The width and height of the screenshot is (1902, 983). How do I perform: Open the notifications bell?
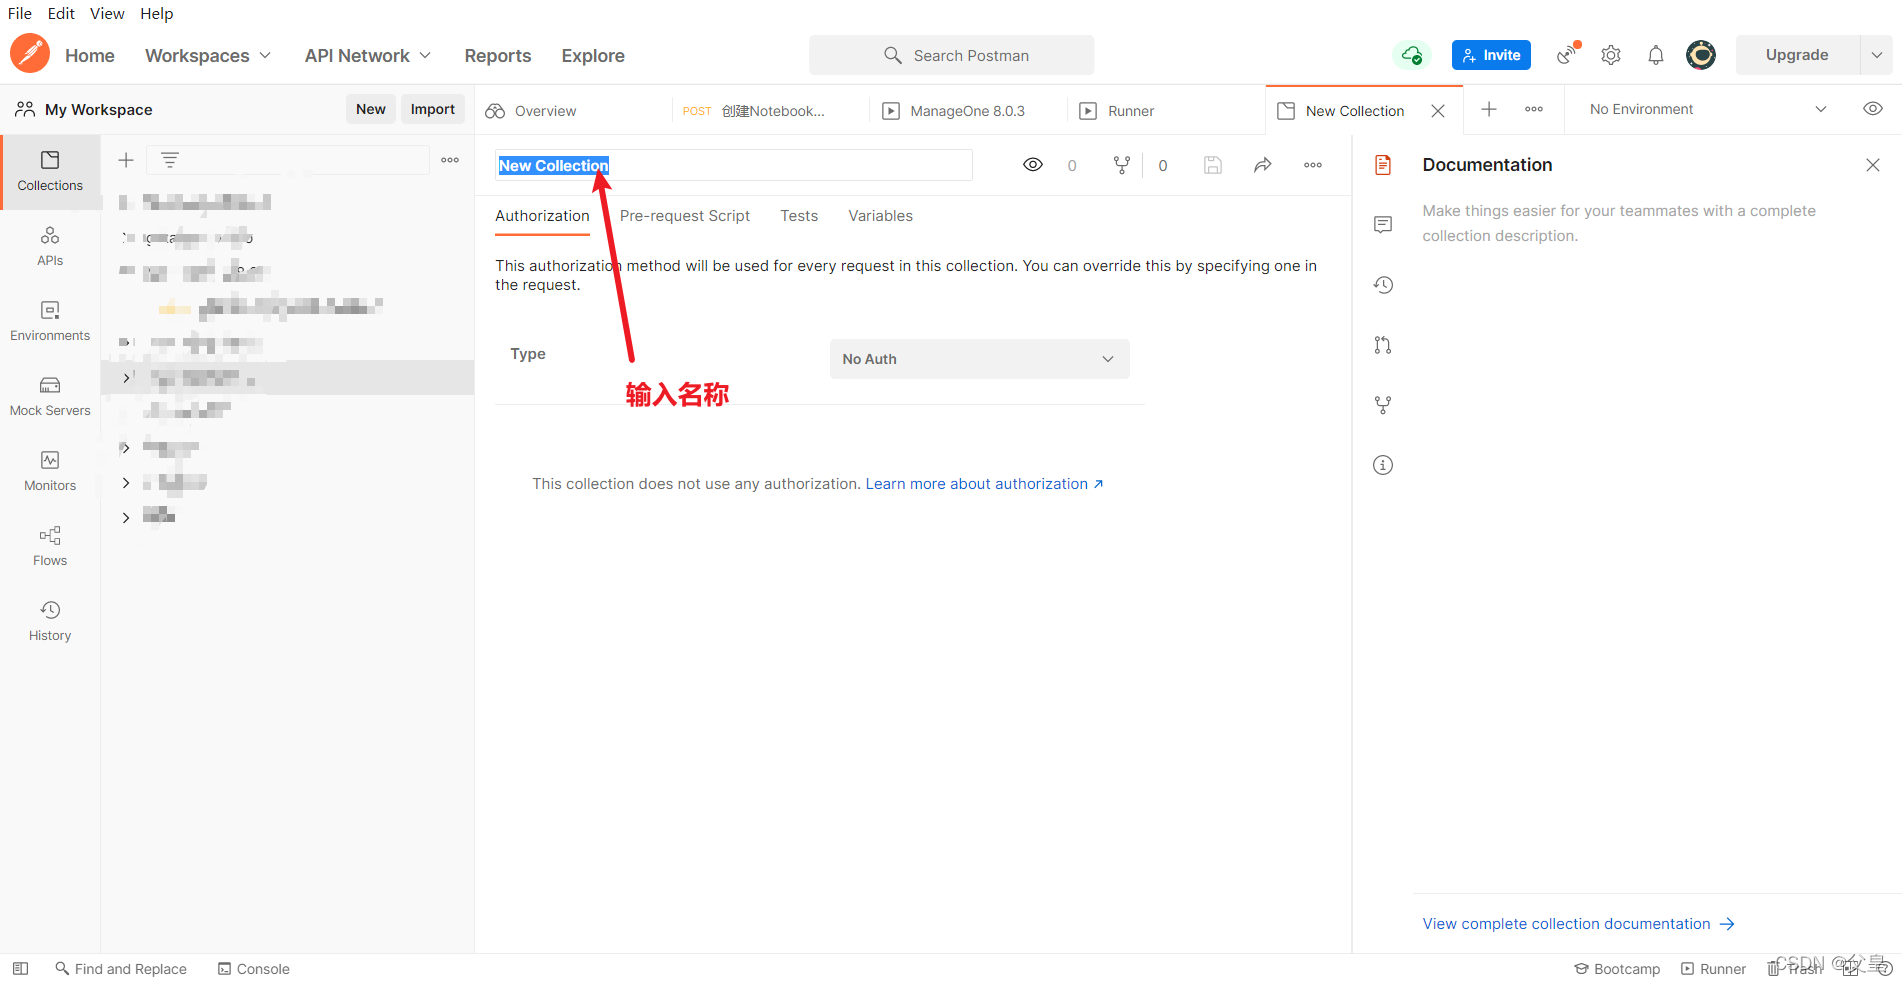click(1656, 55)
